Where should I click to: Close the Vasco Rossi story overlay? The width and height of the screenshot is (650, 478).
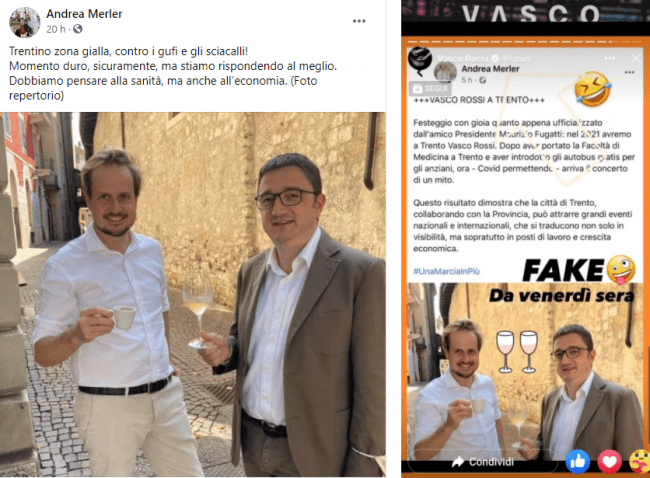[635, 58]
